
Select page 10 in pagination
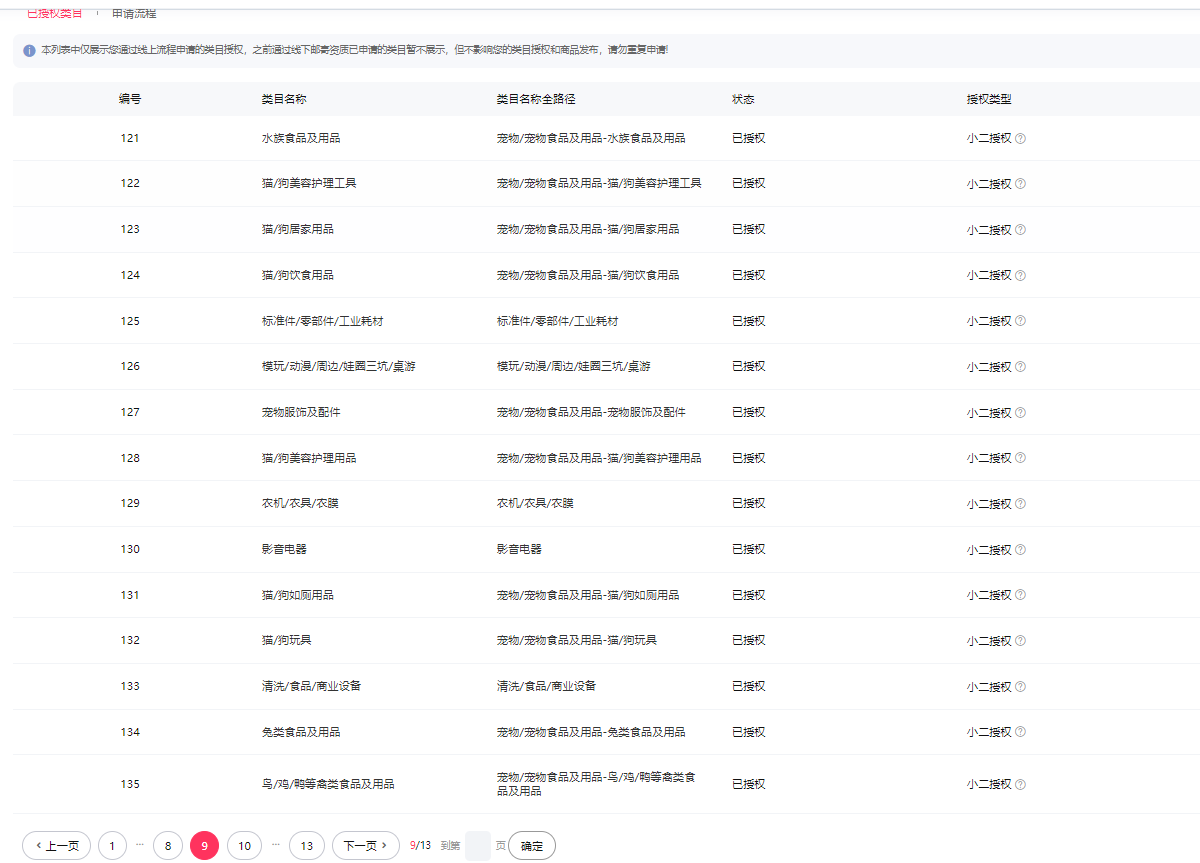[x=244, y=846]
